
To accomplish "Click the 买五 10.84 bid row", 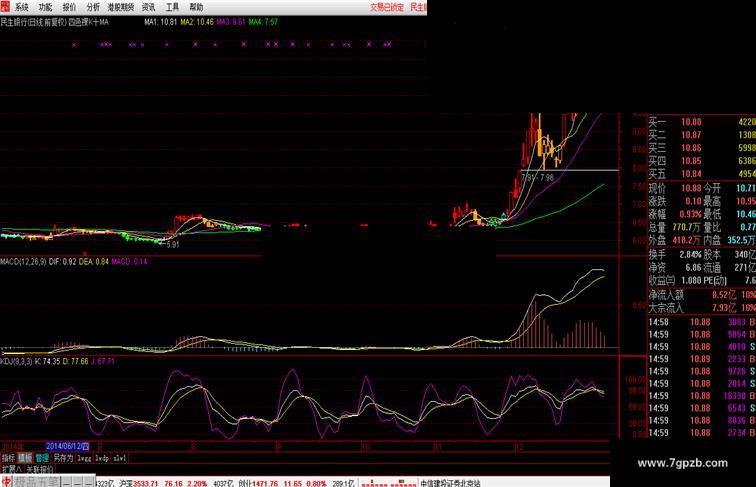I will tap(702, 174).
